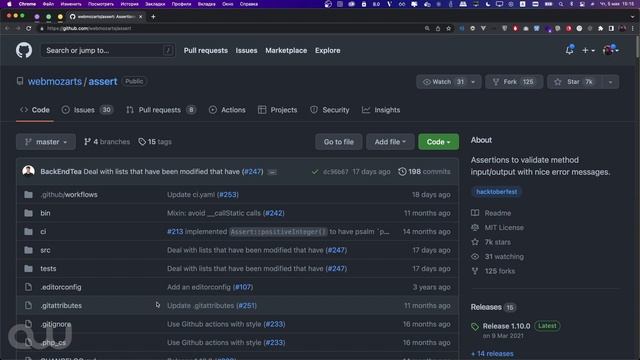Screen dimensions: 640x360
Task: Show the + 14 releases link
Action: tap(492, 354)
